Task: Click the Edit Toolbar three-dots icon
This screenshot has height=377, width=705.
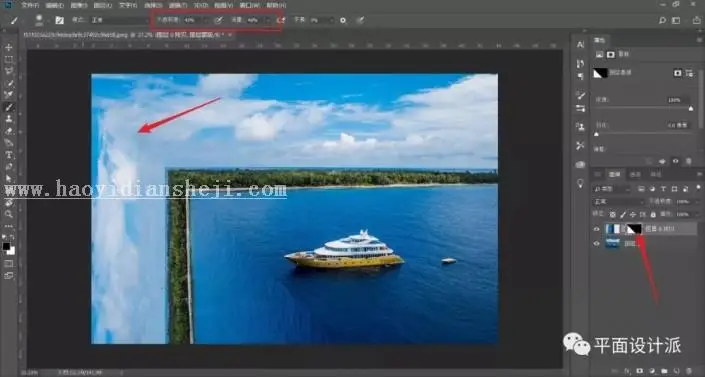Action: click(x=8, y=226)
